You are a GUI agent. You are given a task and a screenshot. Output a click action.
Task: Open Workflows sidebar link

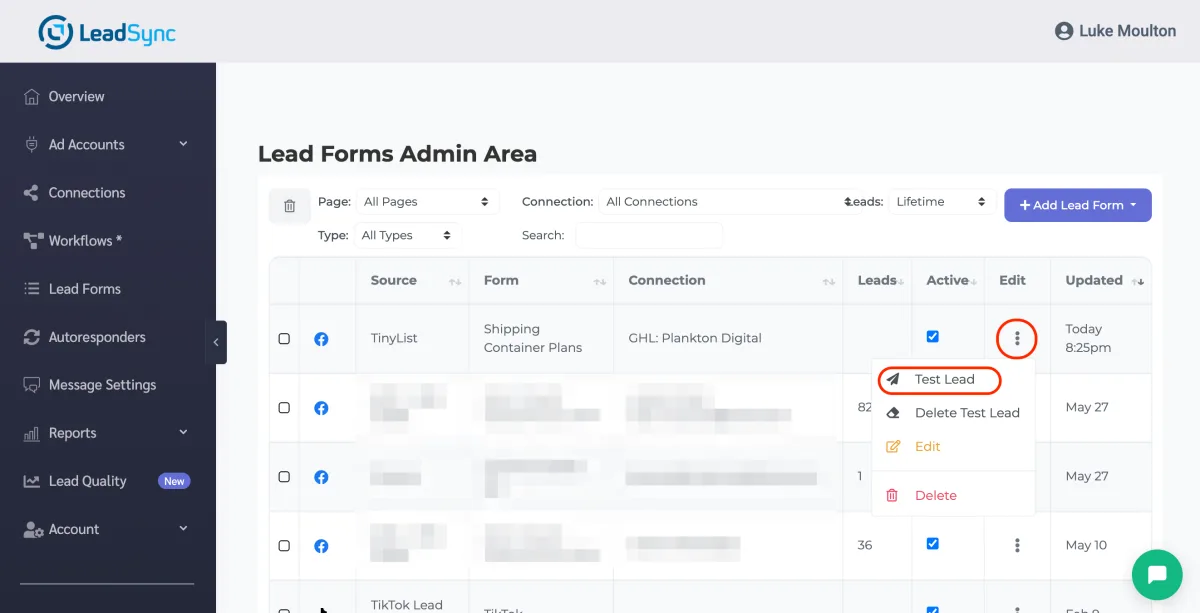85,241
